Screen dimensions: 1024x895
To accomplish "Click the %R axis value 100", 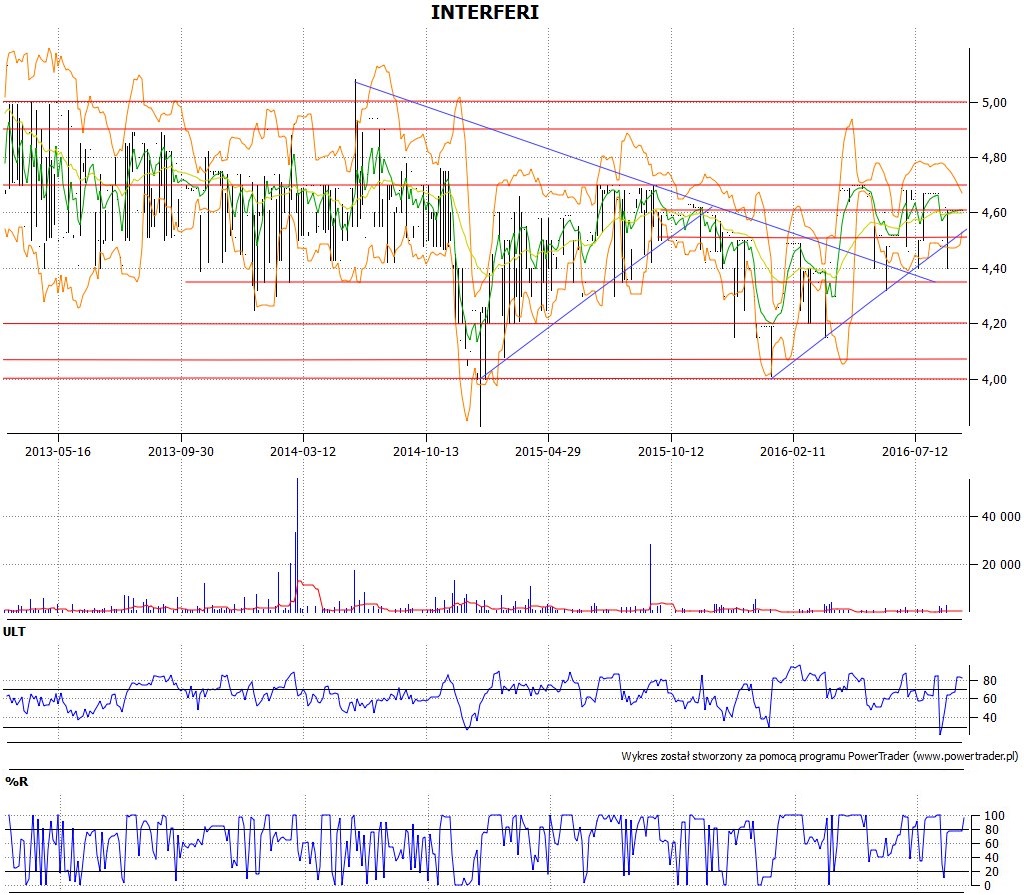I will (994, 816).
